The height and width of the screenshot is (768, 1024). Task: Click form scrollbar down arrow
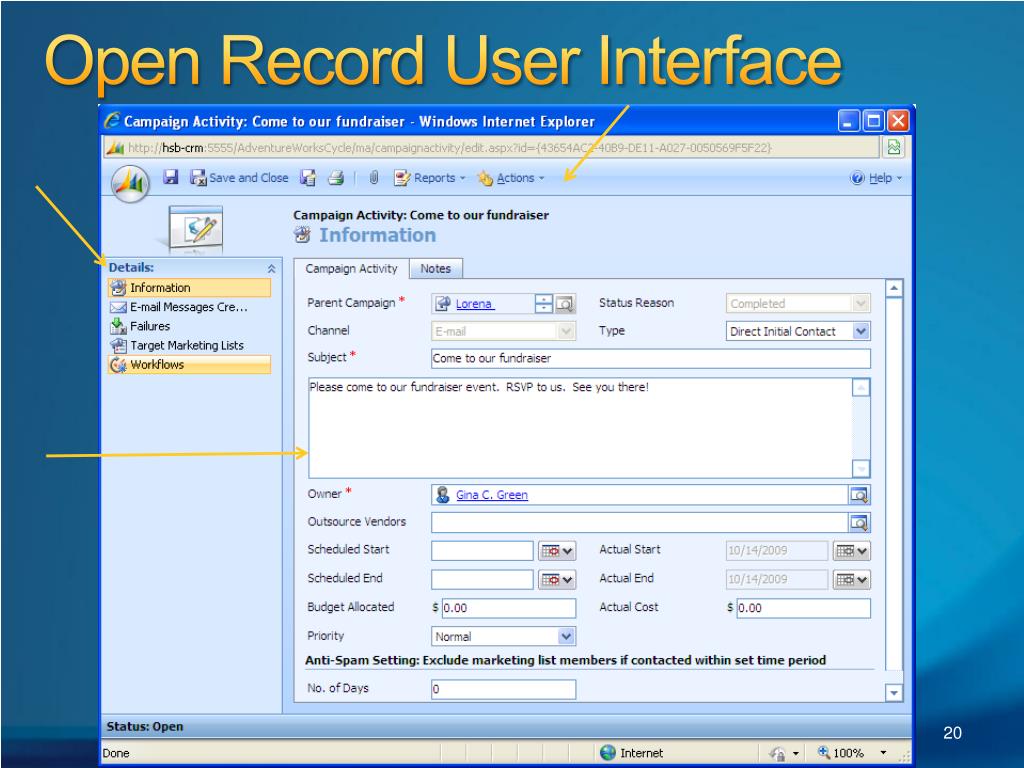pyautogui.click(x=894, y=692)
